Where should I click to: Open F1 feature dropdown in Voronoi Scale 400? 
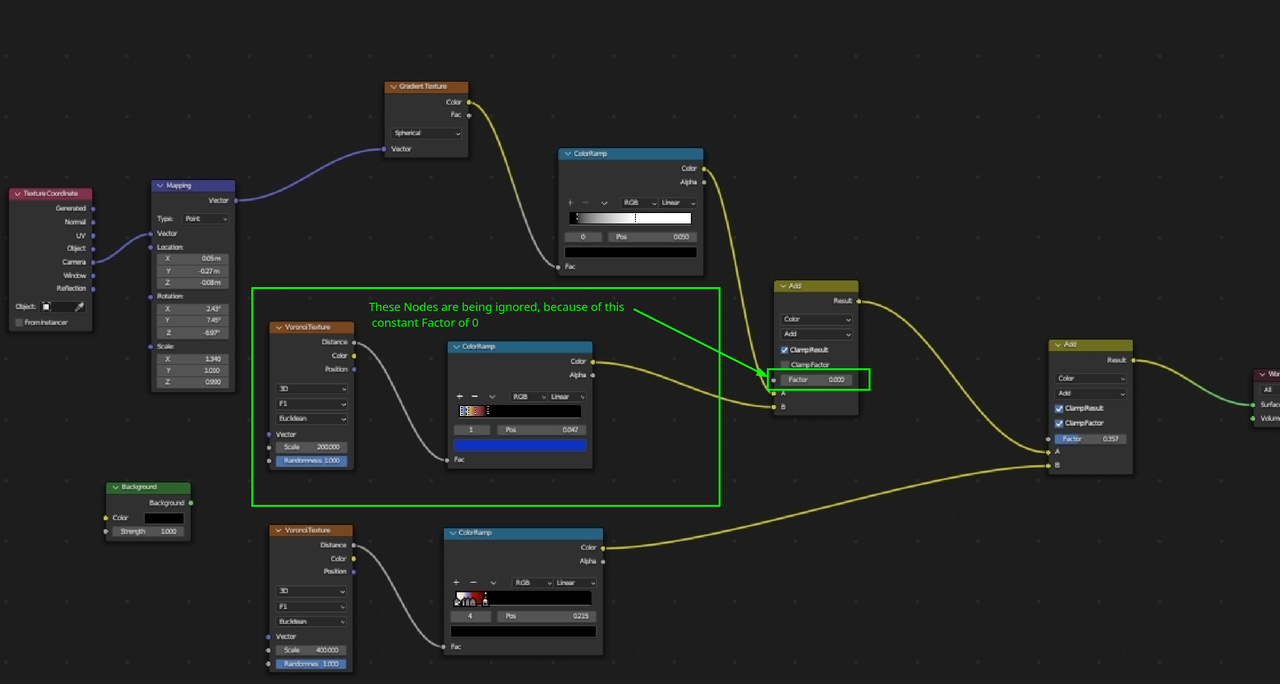point(312,607)
